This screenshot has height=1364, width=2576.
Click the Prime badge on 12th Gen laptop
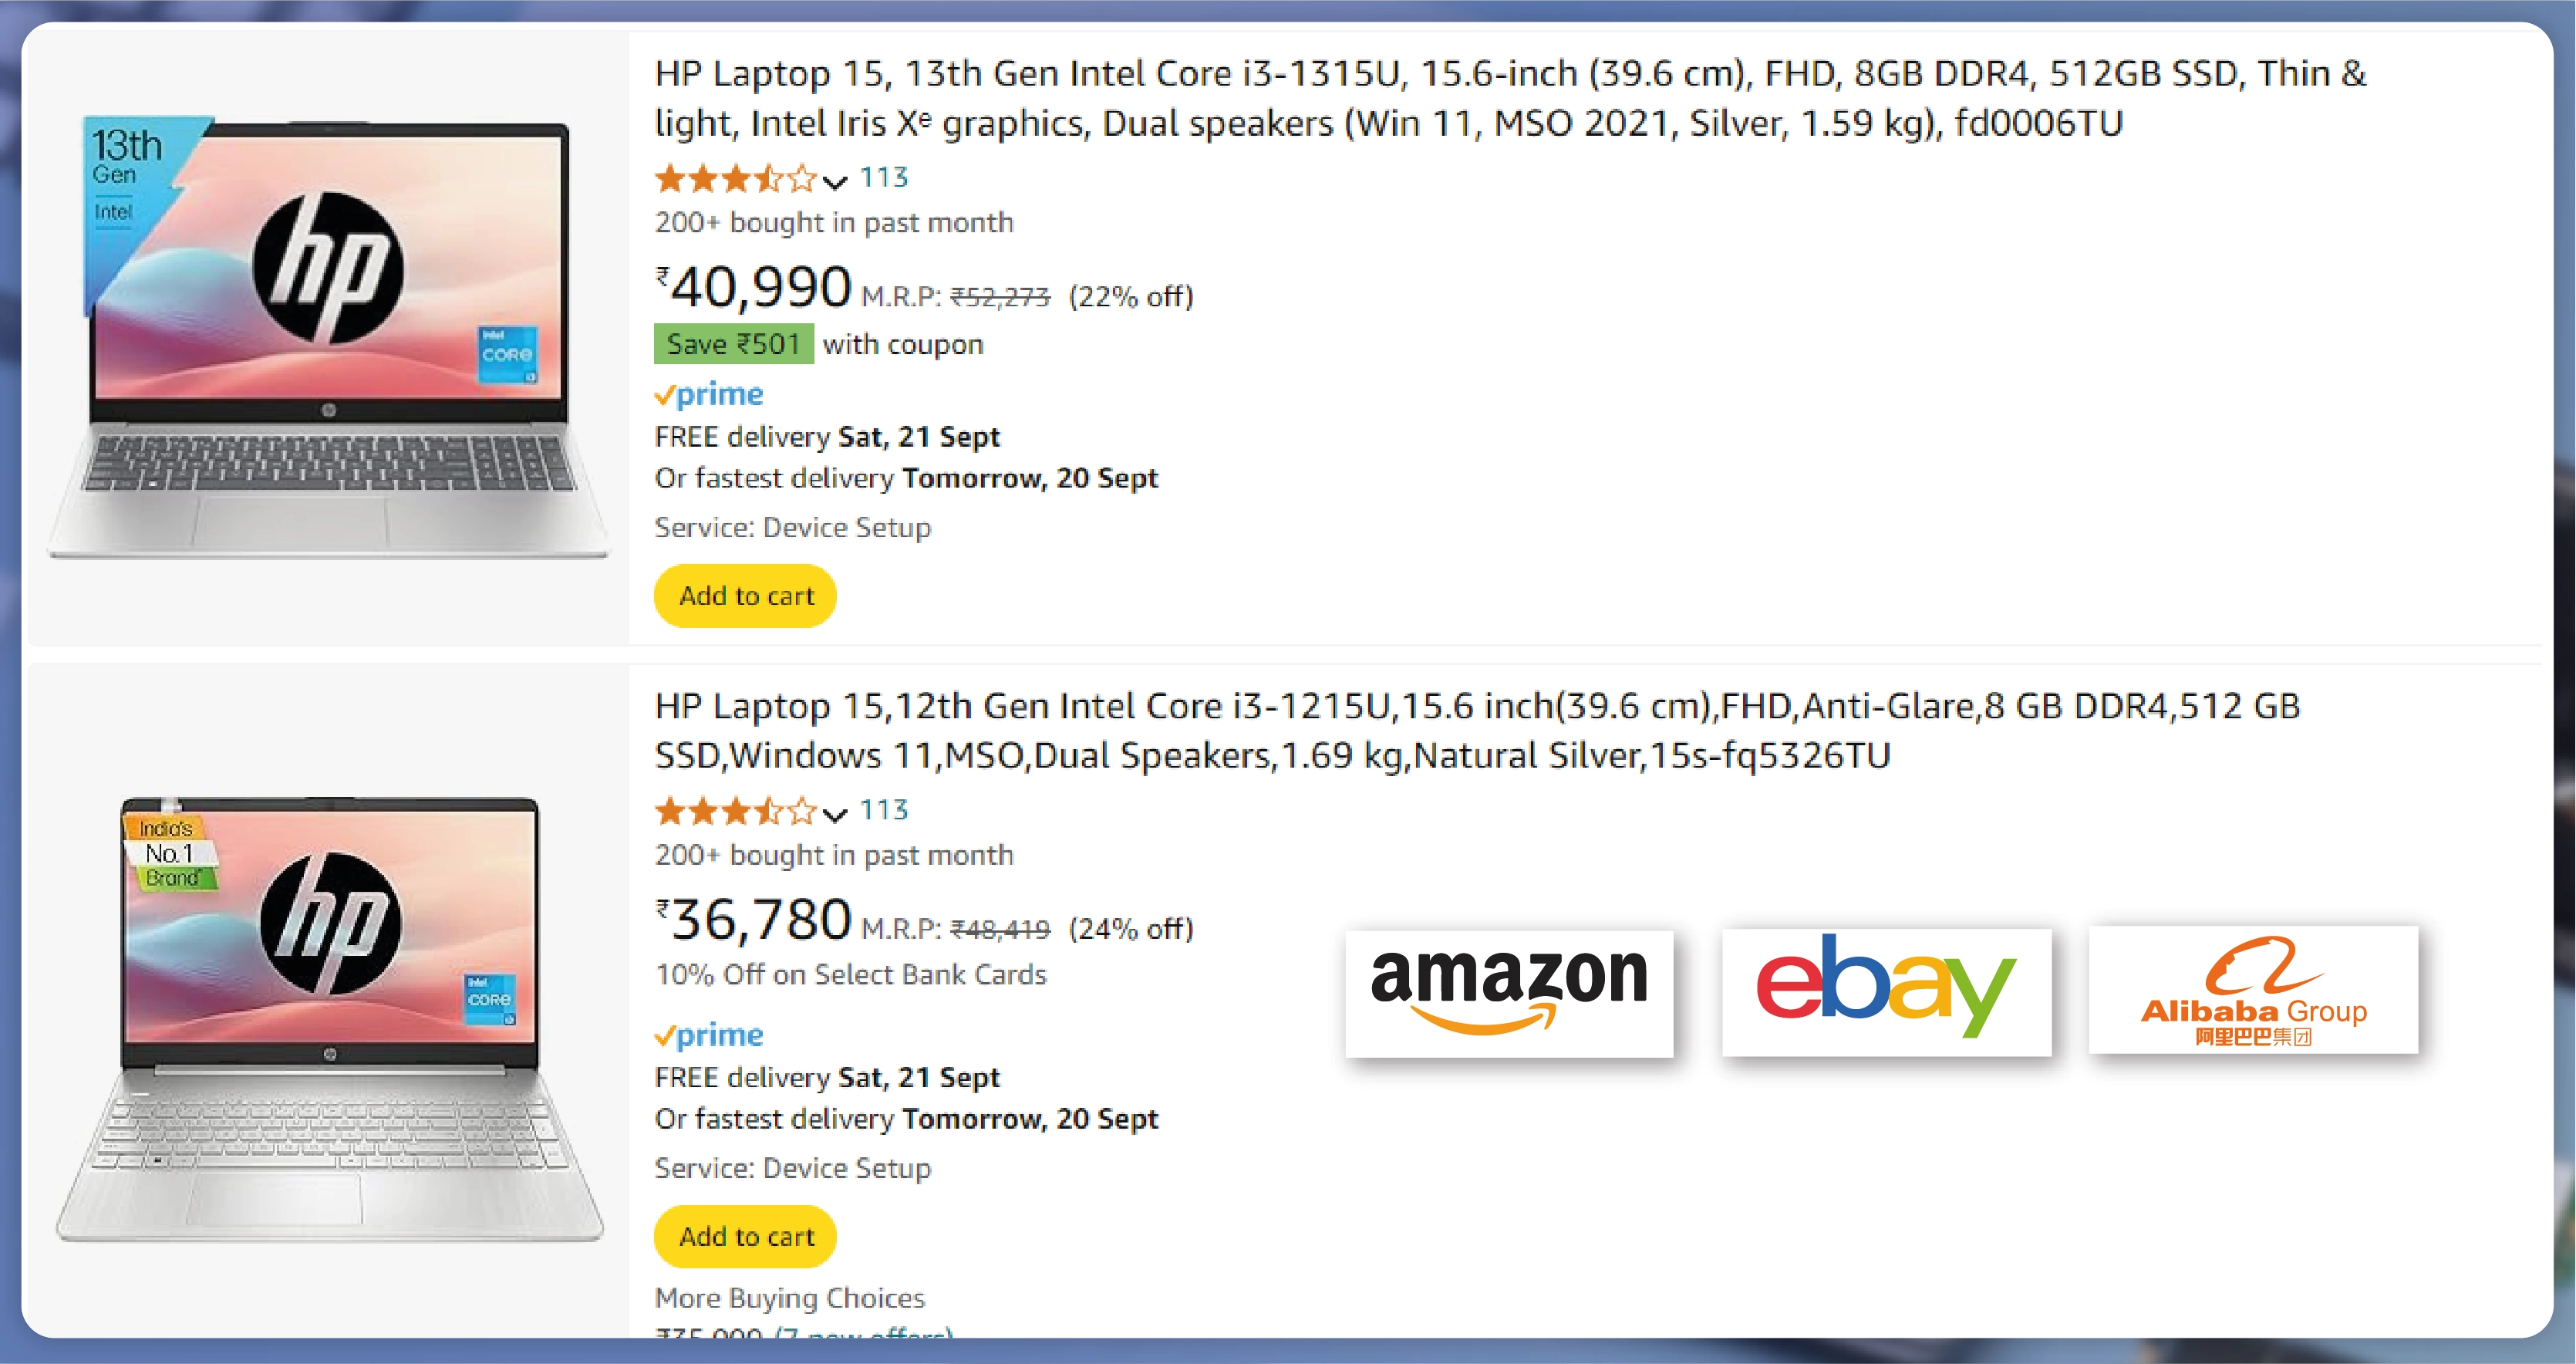pyautogui.click(x=709, y=1035)
